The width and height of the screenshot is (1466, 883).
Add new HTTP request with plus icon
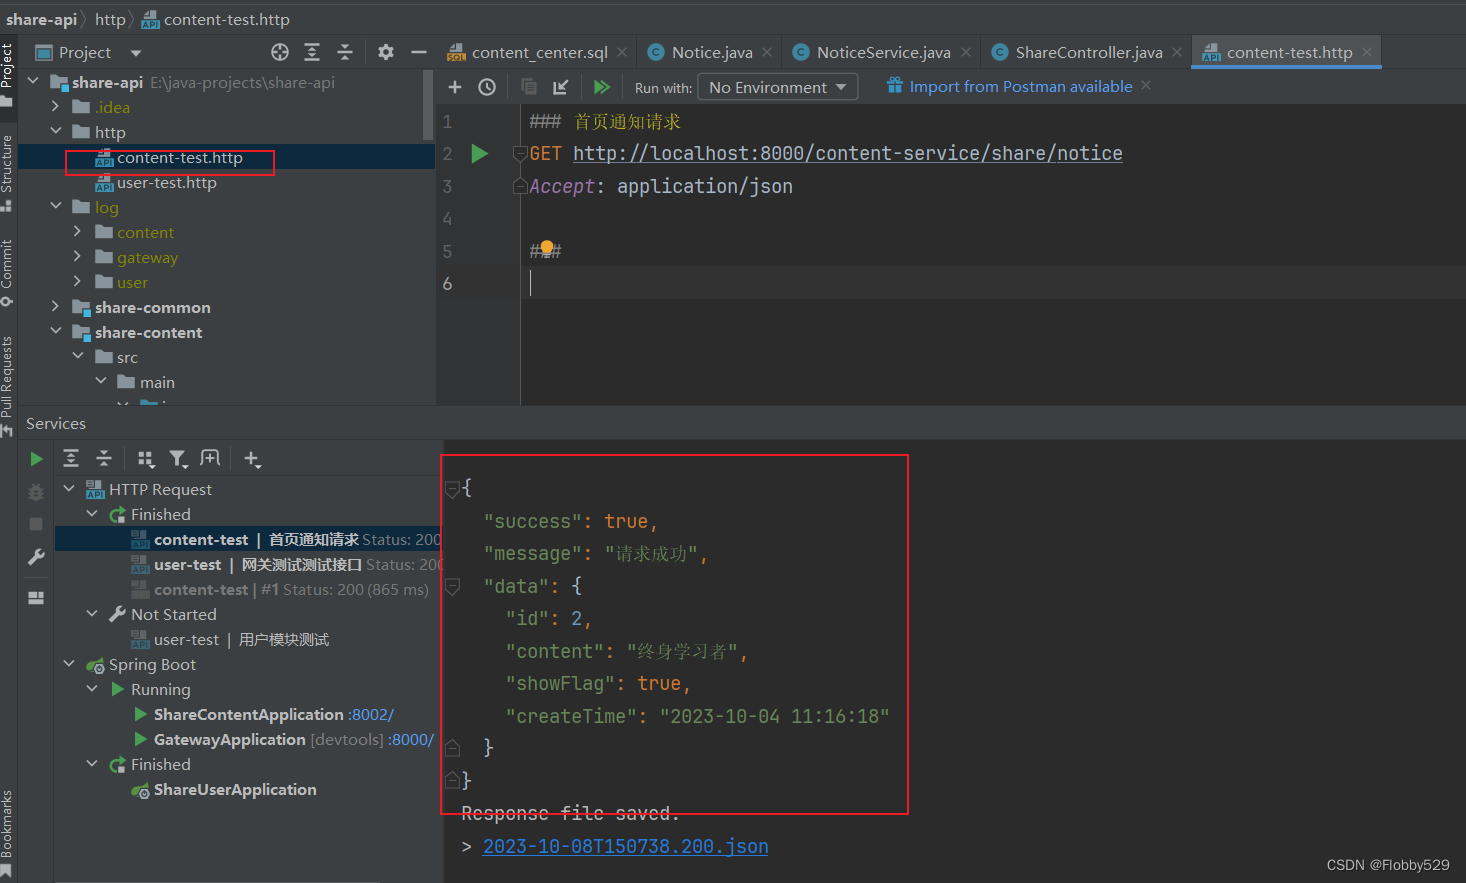coord(455,87)
